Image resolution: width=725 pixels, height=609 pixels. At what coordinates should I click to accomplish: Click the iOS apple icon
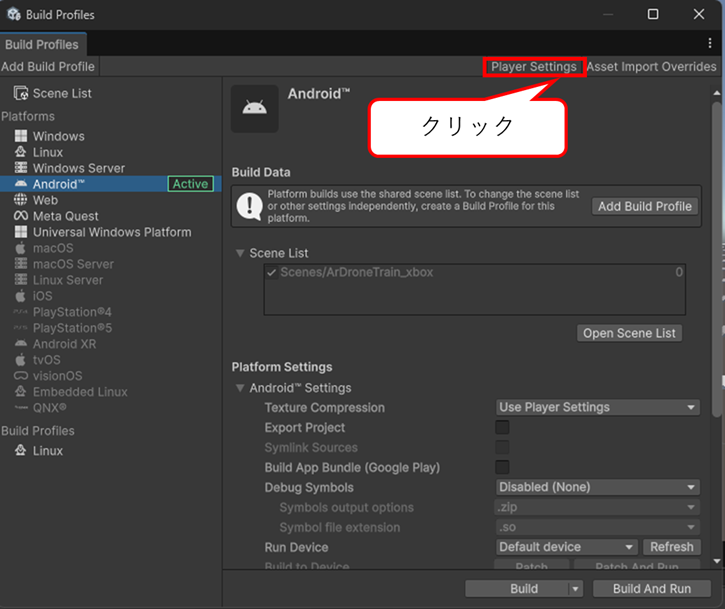(21, 295)
